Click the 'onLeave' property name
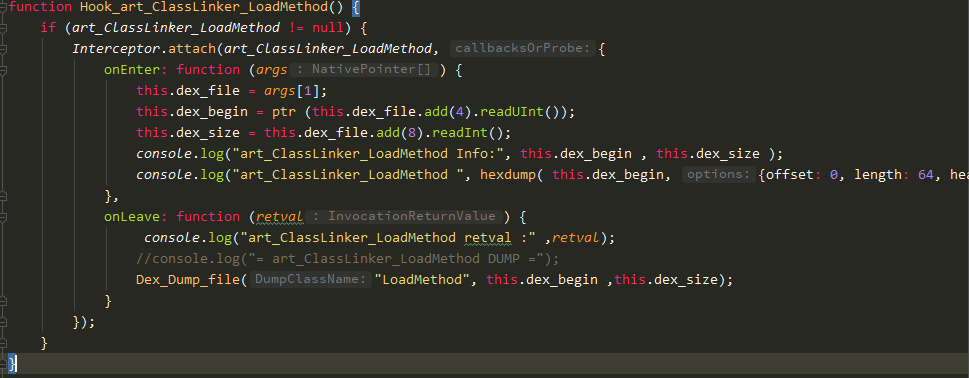Image resolution: width=969 pixels, height=378 pixels. coord(132,217)
